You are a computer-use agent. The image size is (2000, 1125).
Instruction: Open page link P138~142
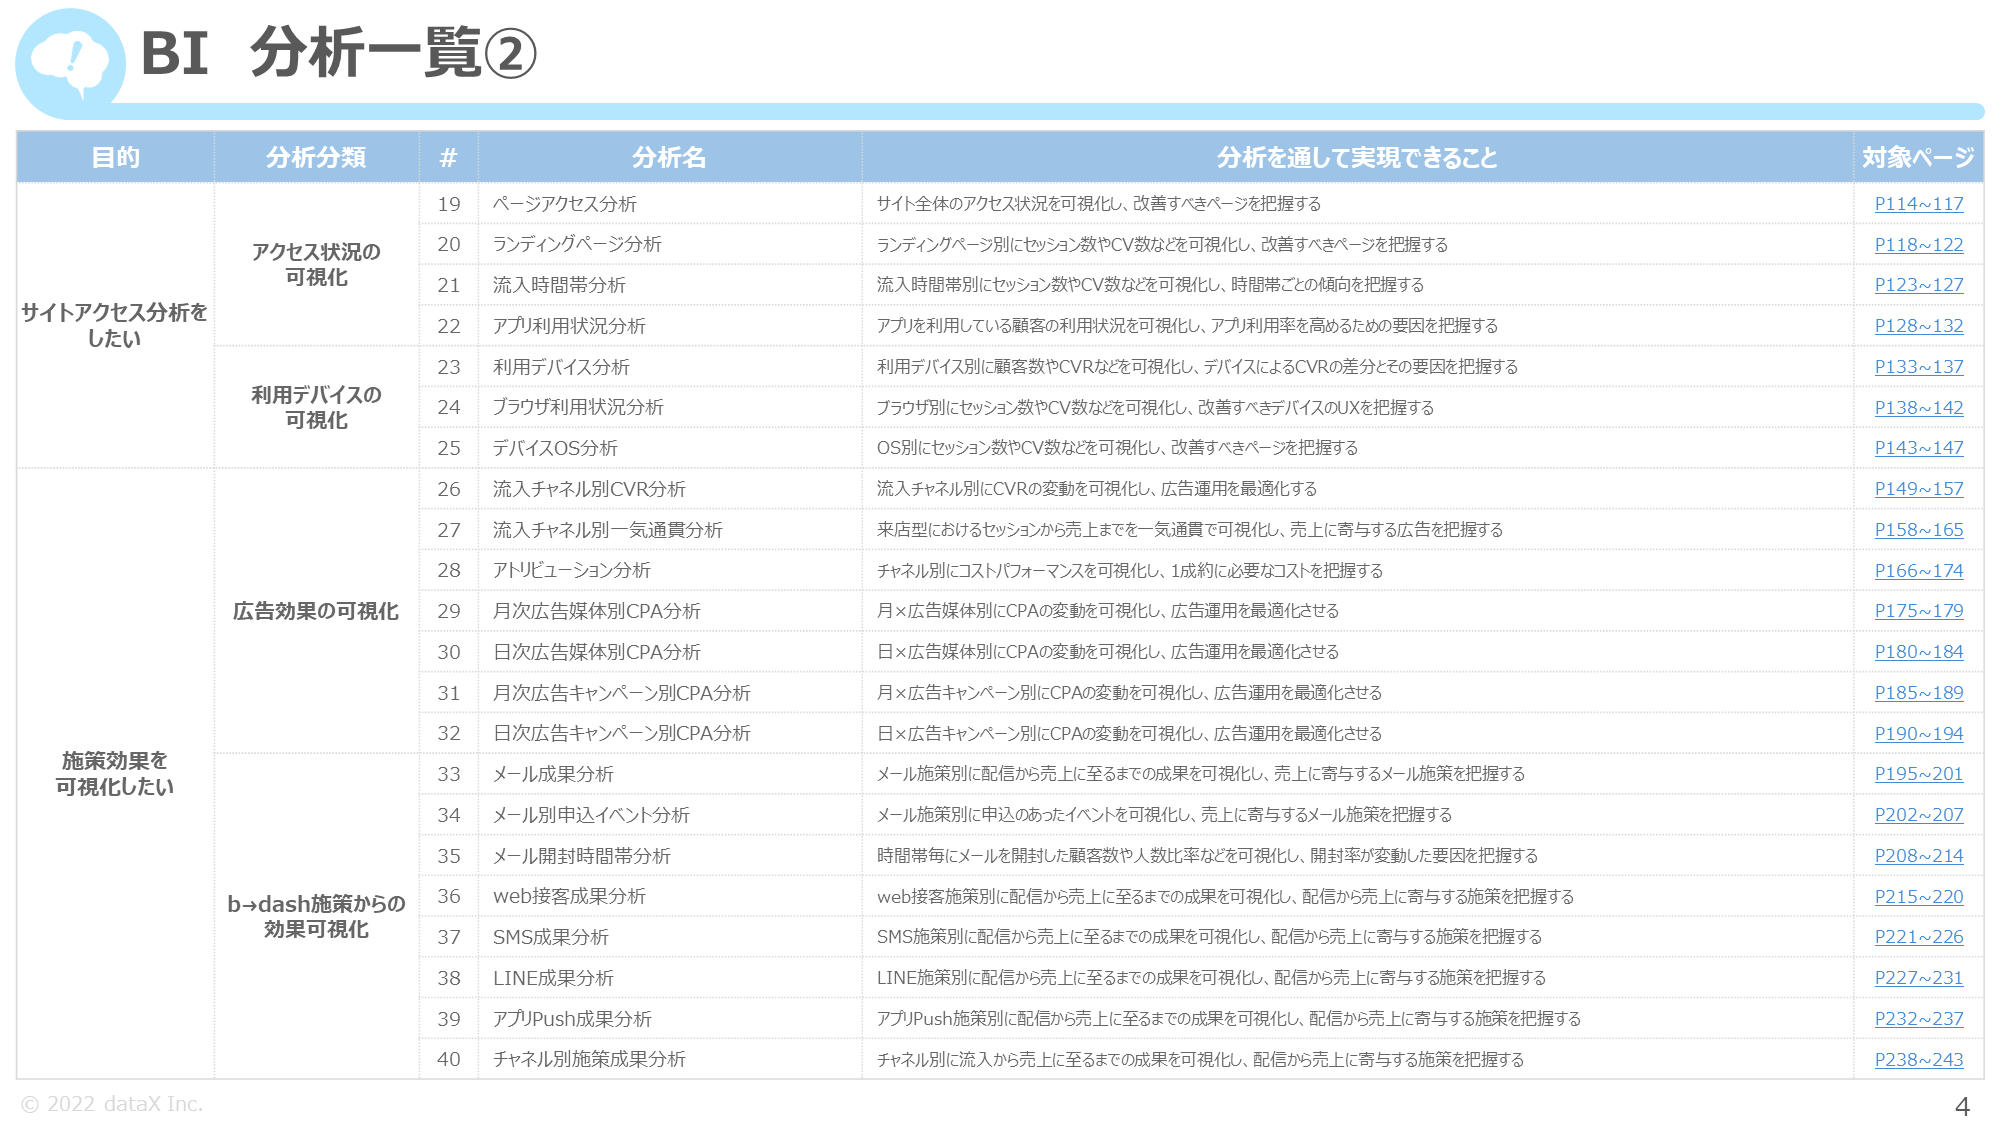click(1918, 408)
